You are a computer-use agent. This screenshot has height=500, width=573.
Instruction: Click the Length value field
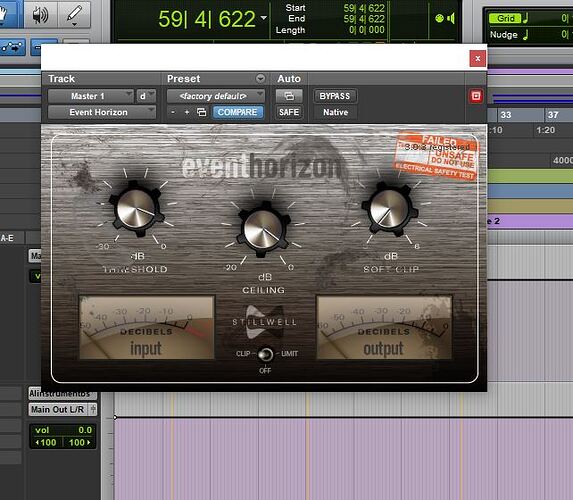click(x=366, y=30)
